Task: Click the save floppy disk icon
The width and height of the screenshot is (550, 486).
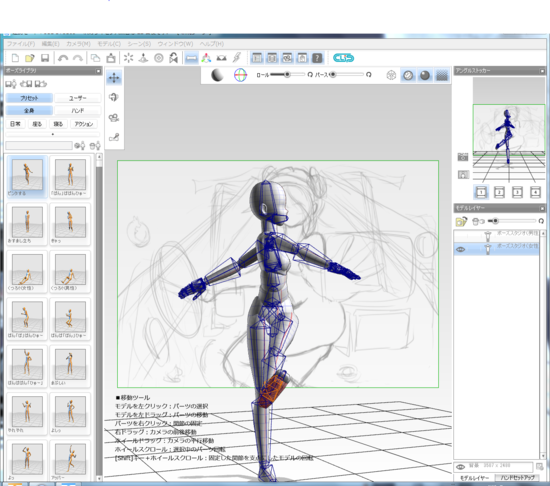Action: click(x=45, y=58)
